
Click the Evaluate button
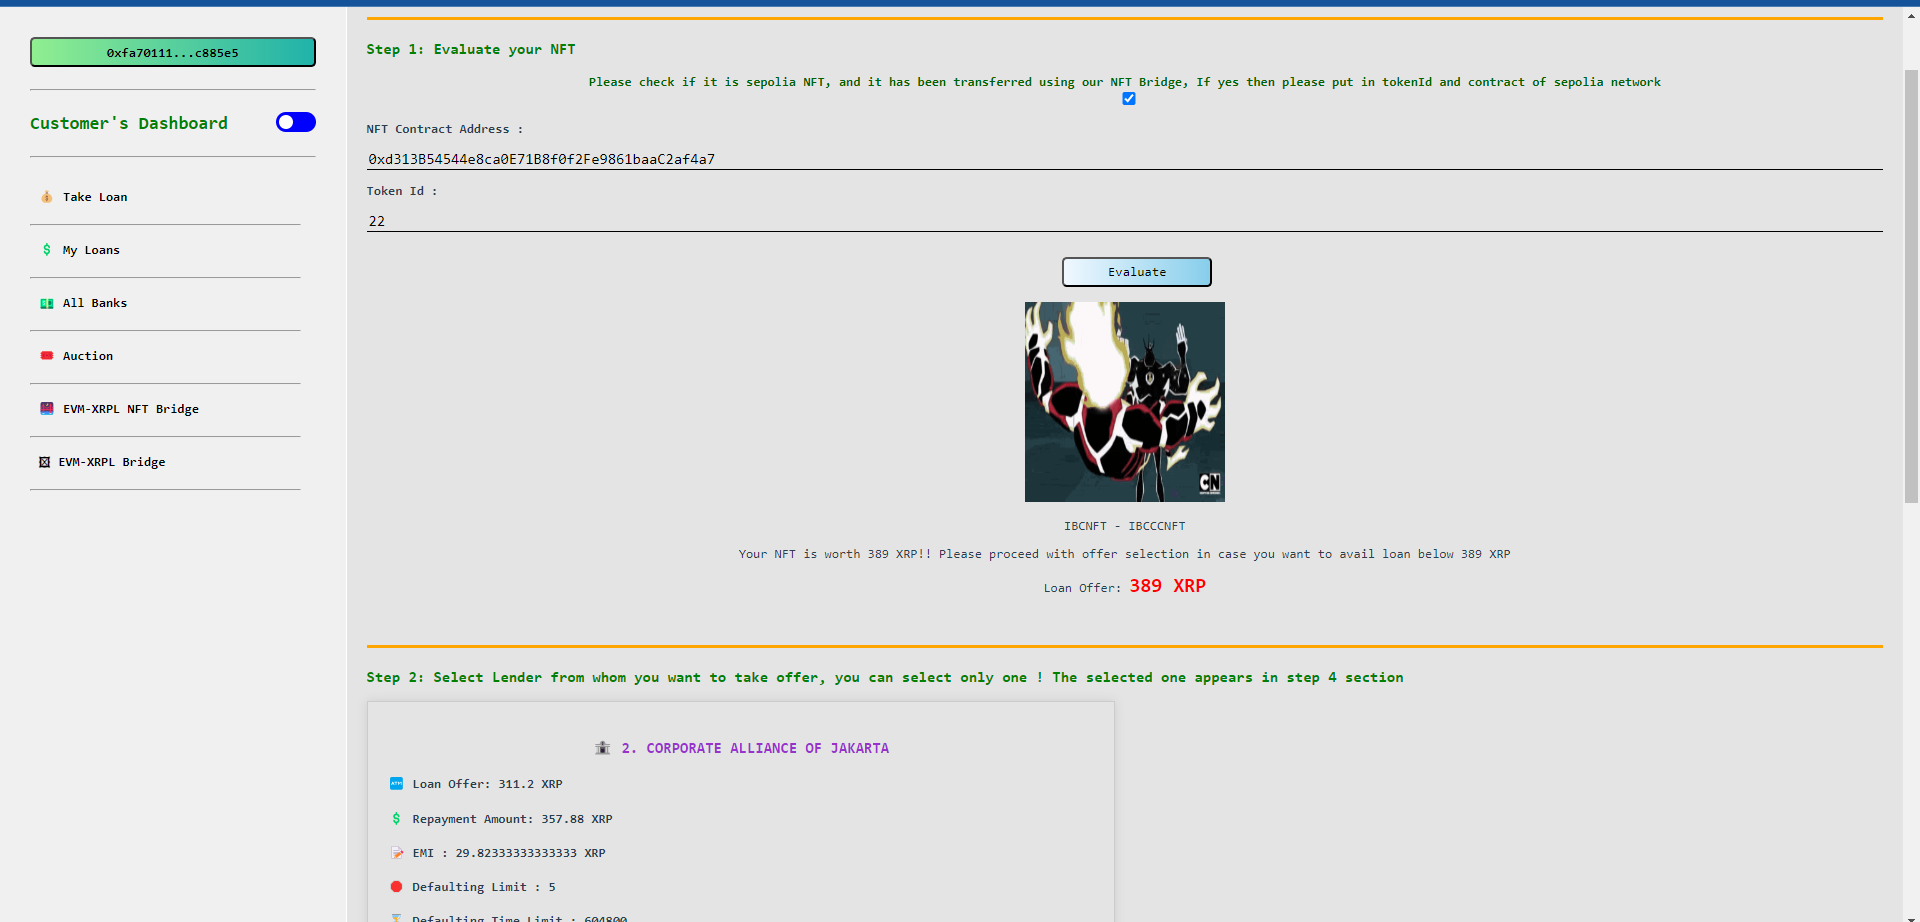point(1137,272)
